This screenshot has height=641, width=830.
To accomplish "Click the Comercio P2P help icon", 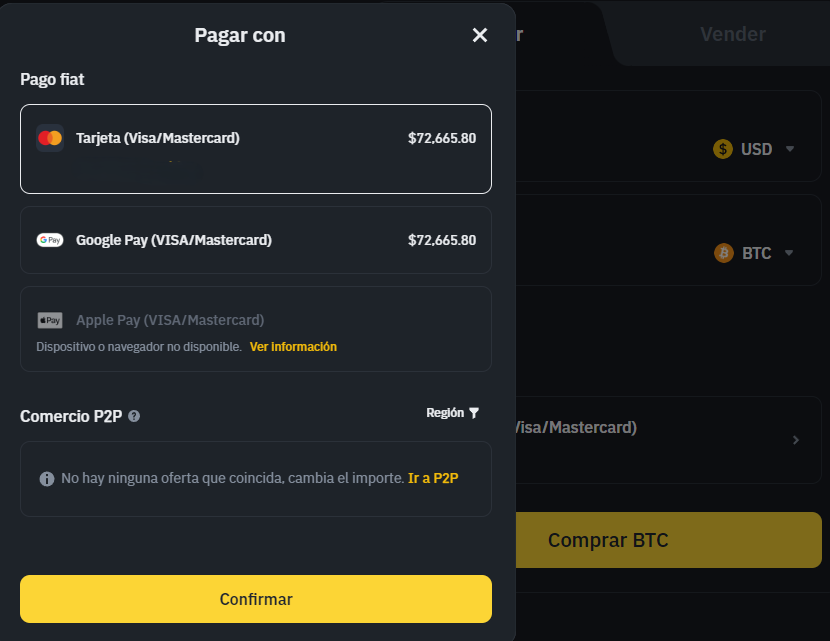I will 134,416.
